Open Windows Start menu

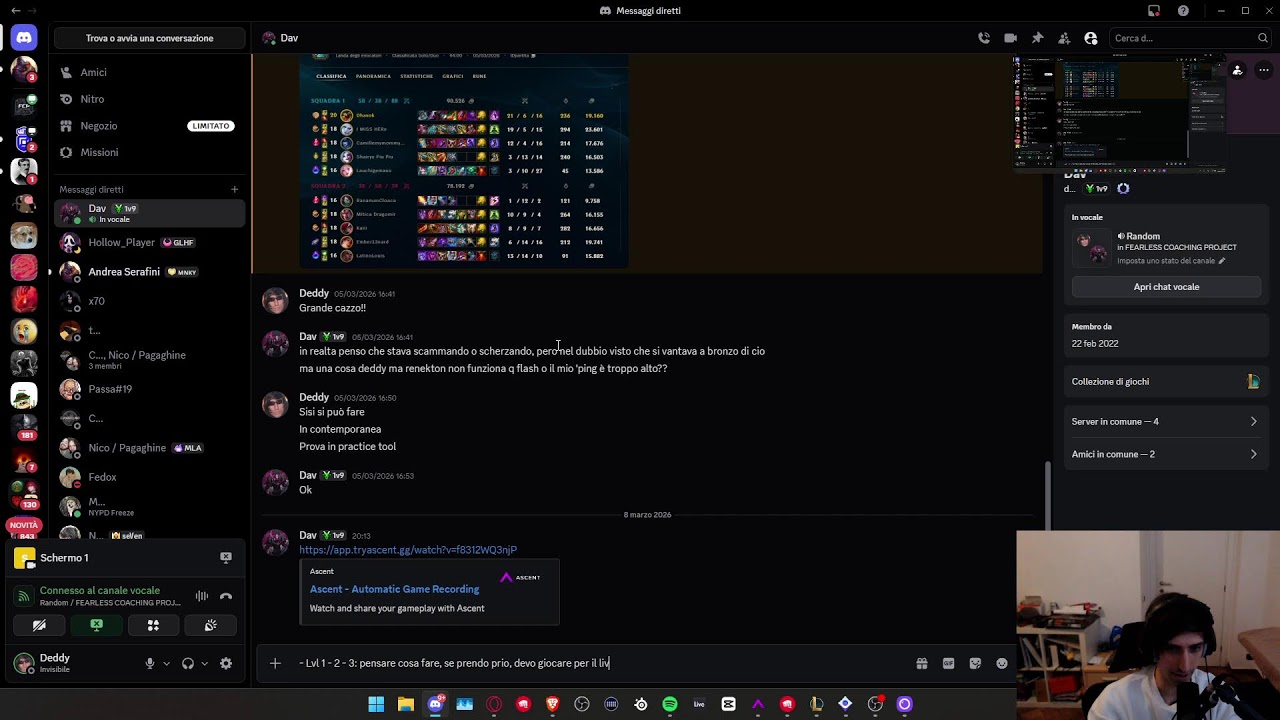pyautogui.click(x=376, y=704)
